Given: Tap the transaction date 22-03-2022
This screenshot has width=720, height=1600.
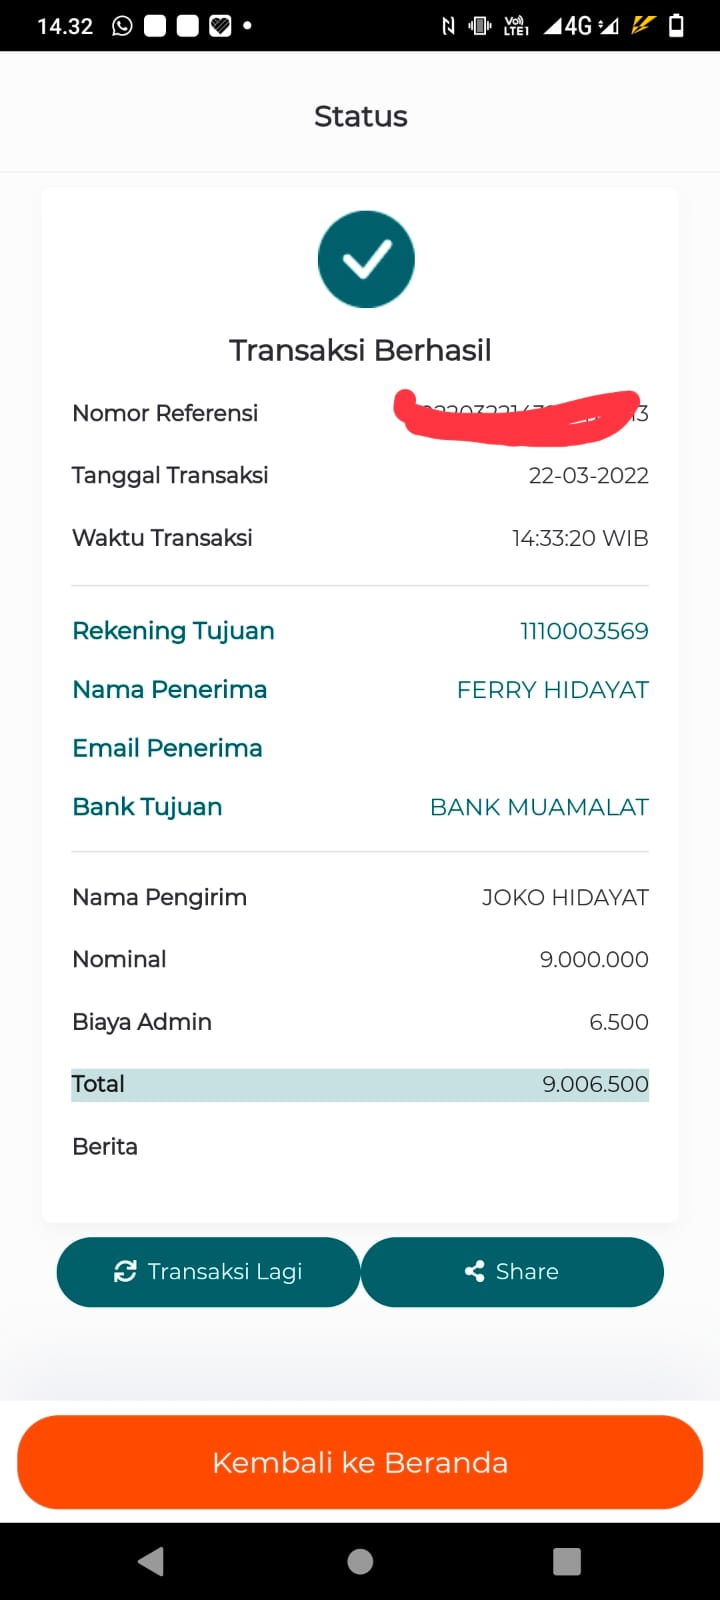Looking at the screenshot, I should point(588,476).
